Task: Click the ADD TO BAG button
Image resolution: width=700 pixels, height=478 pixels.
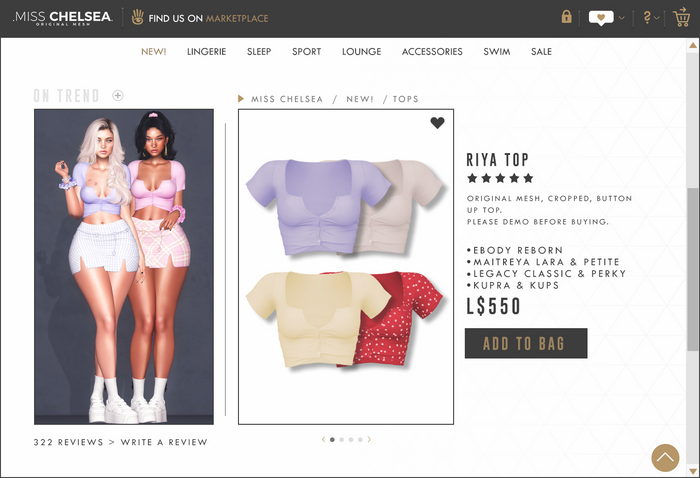Action: click(526, 343)
